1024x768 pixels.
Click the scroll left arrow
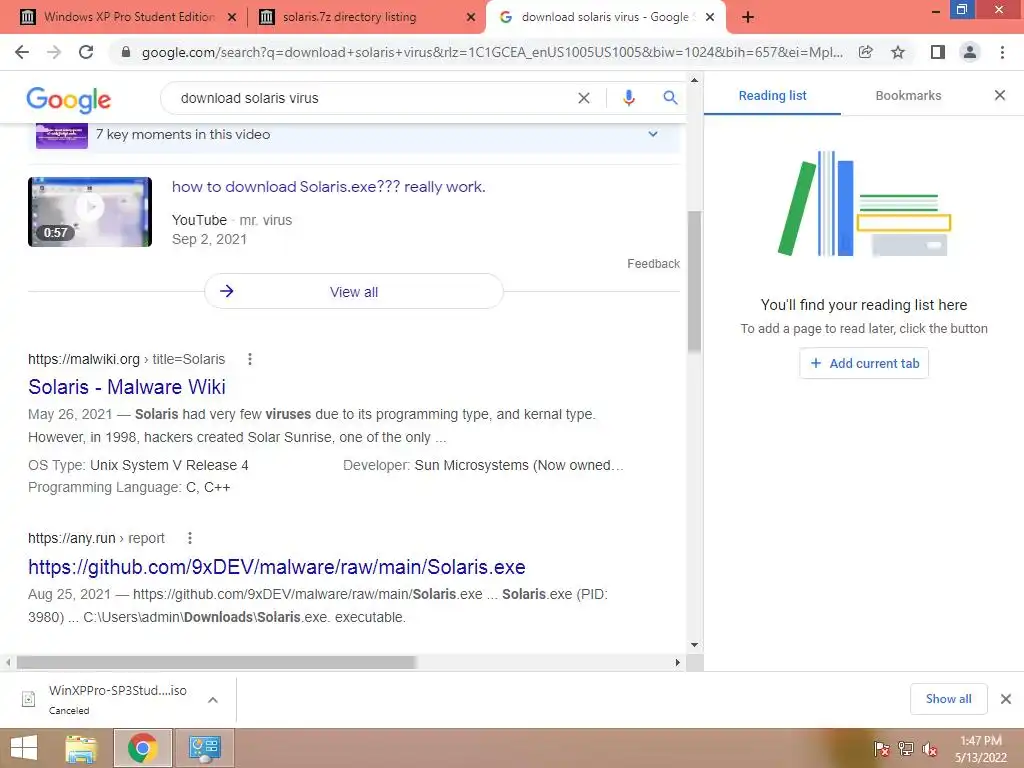click(8, 662)
